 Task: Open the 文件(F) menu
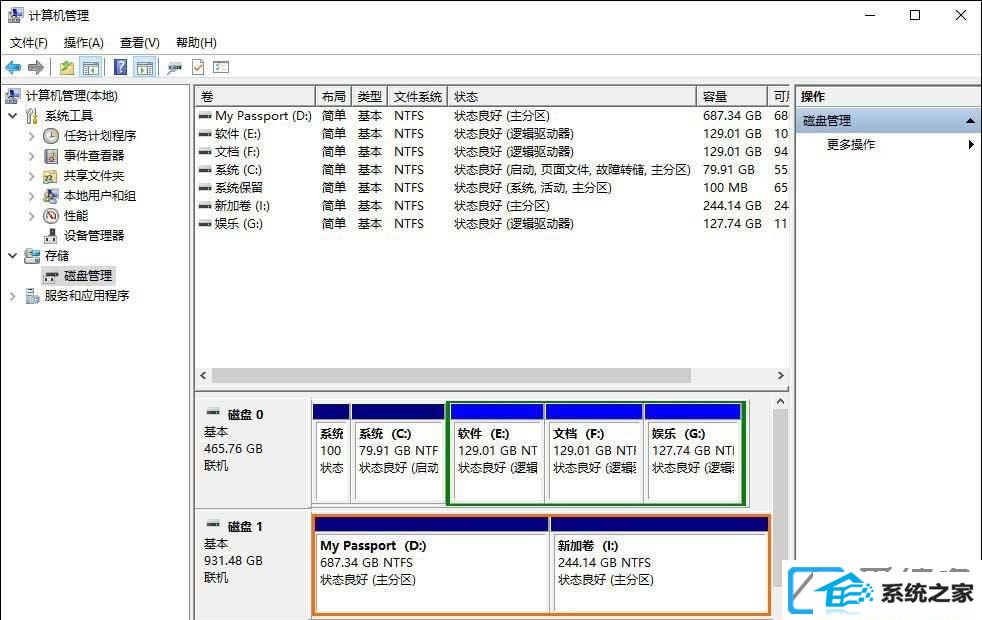click(29, 43)
